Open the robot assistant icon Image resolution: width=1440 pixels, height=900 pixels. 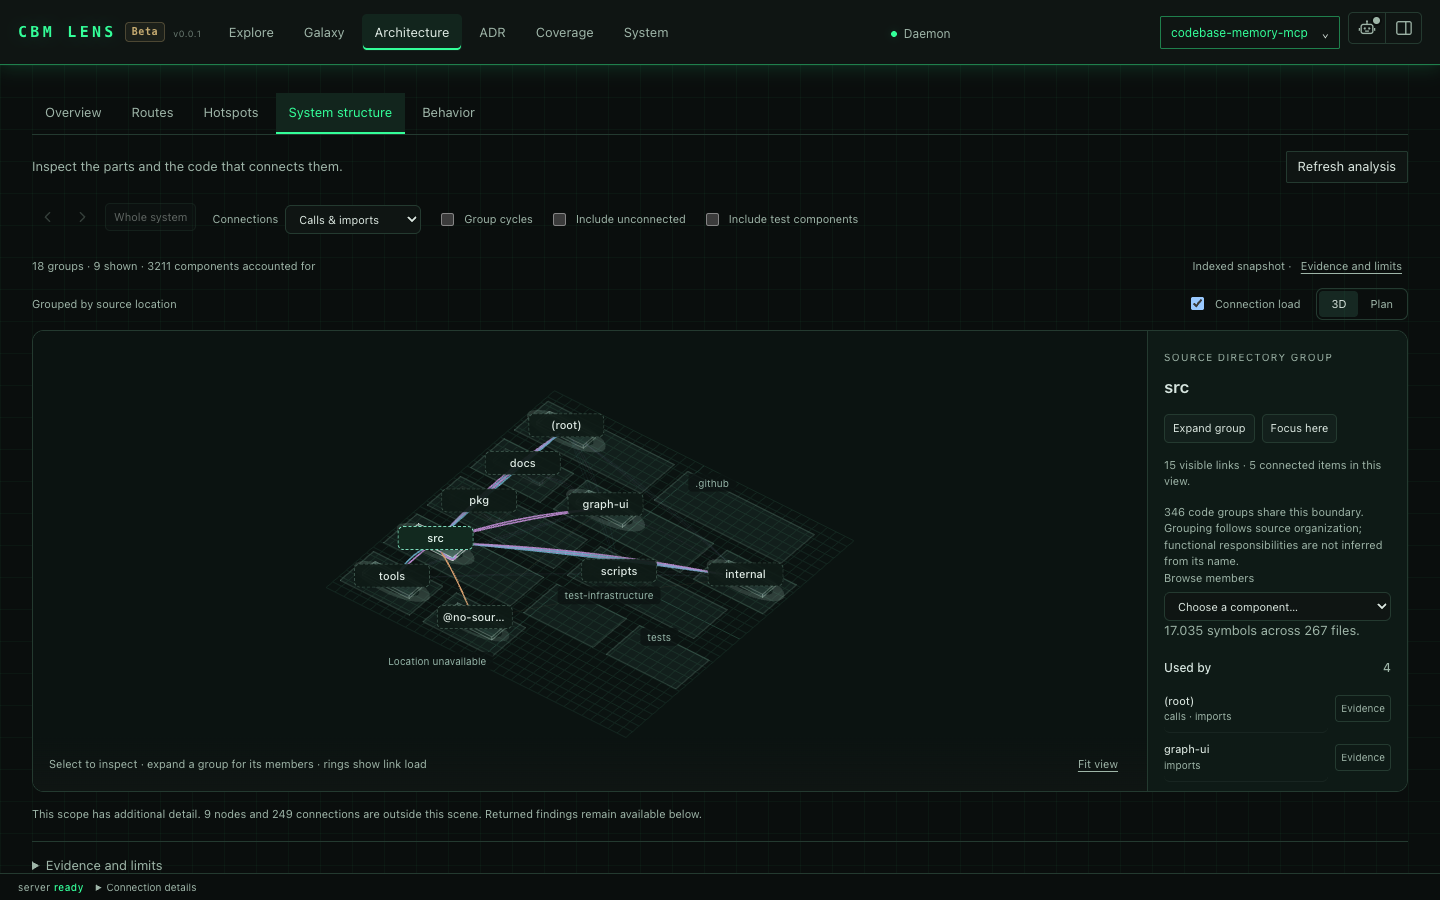tap(1367, 28)
